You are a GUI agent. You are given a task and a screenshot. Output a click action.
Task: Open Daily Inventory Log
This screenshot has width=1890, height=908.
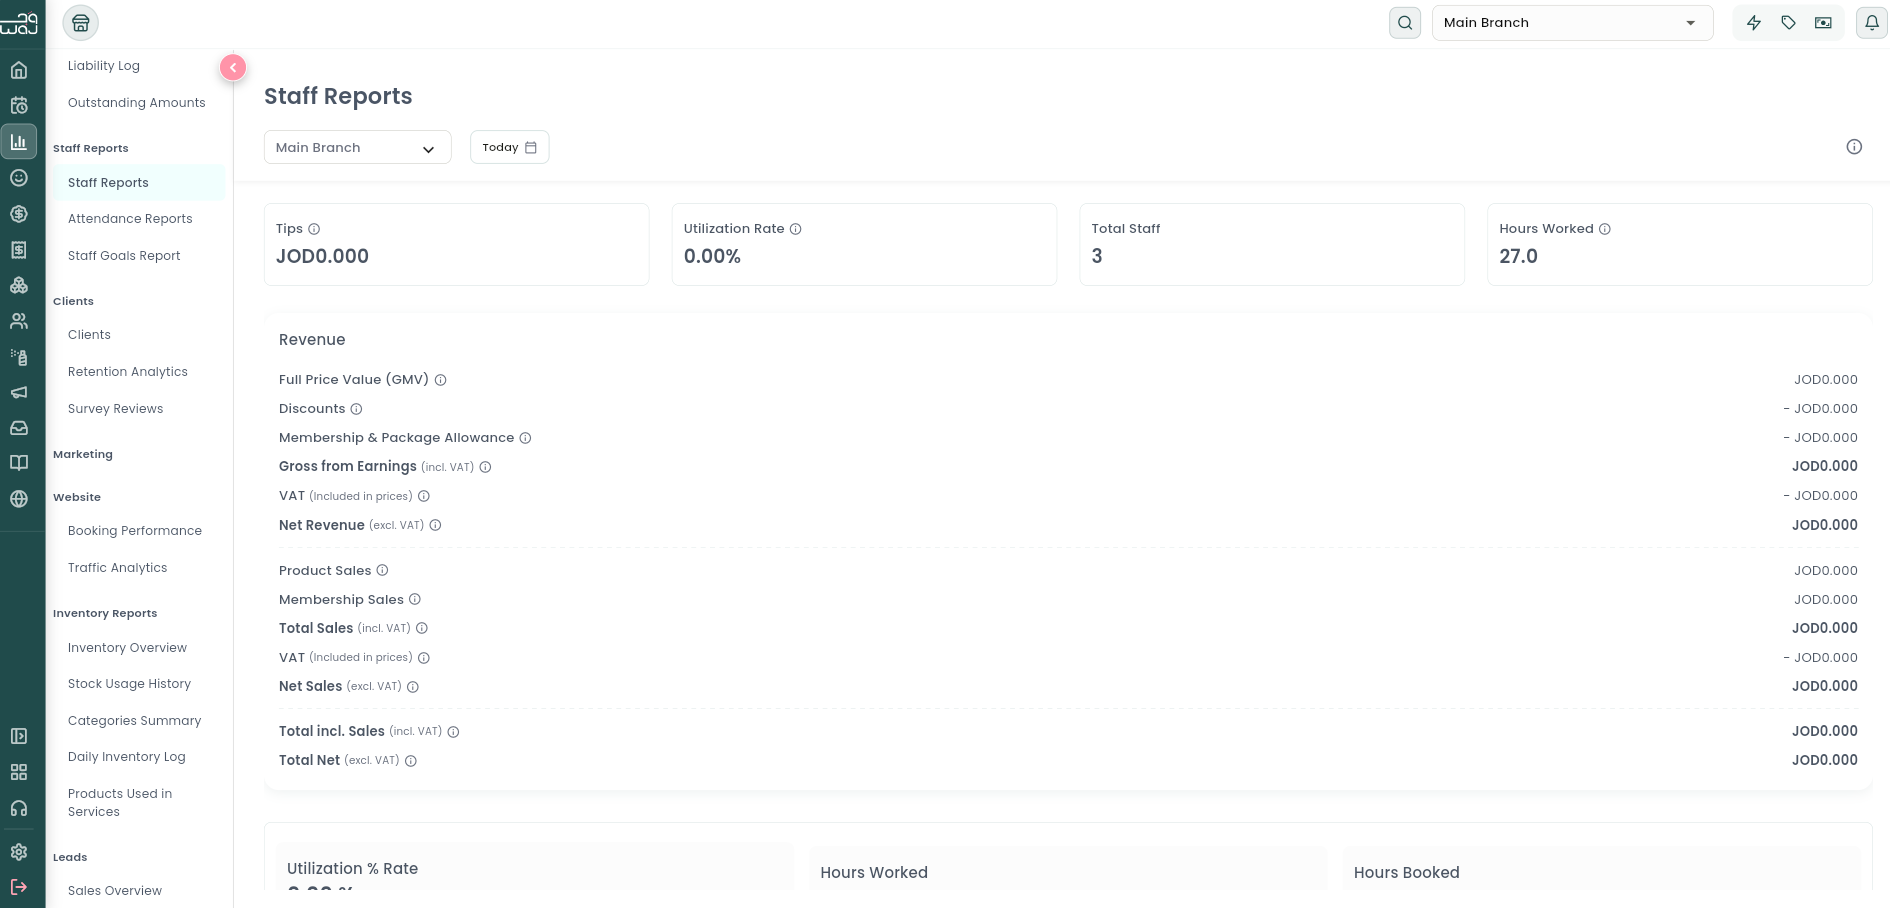click(x=127, y=757)
